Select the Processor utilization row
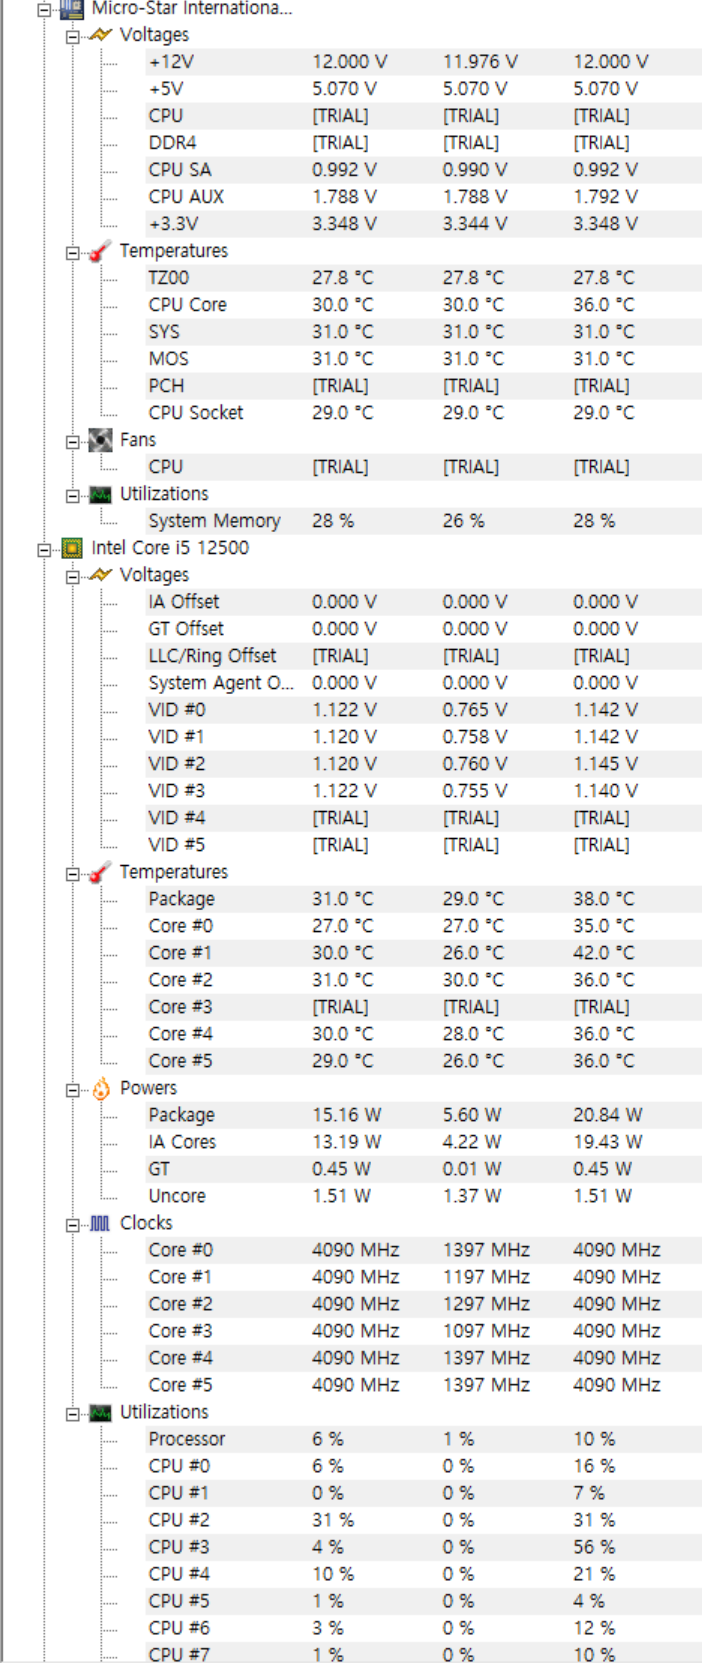The height and width of the screenshot is (1663, 702). click(x=424, y=1439)
